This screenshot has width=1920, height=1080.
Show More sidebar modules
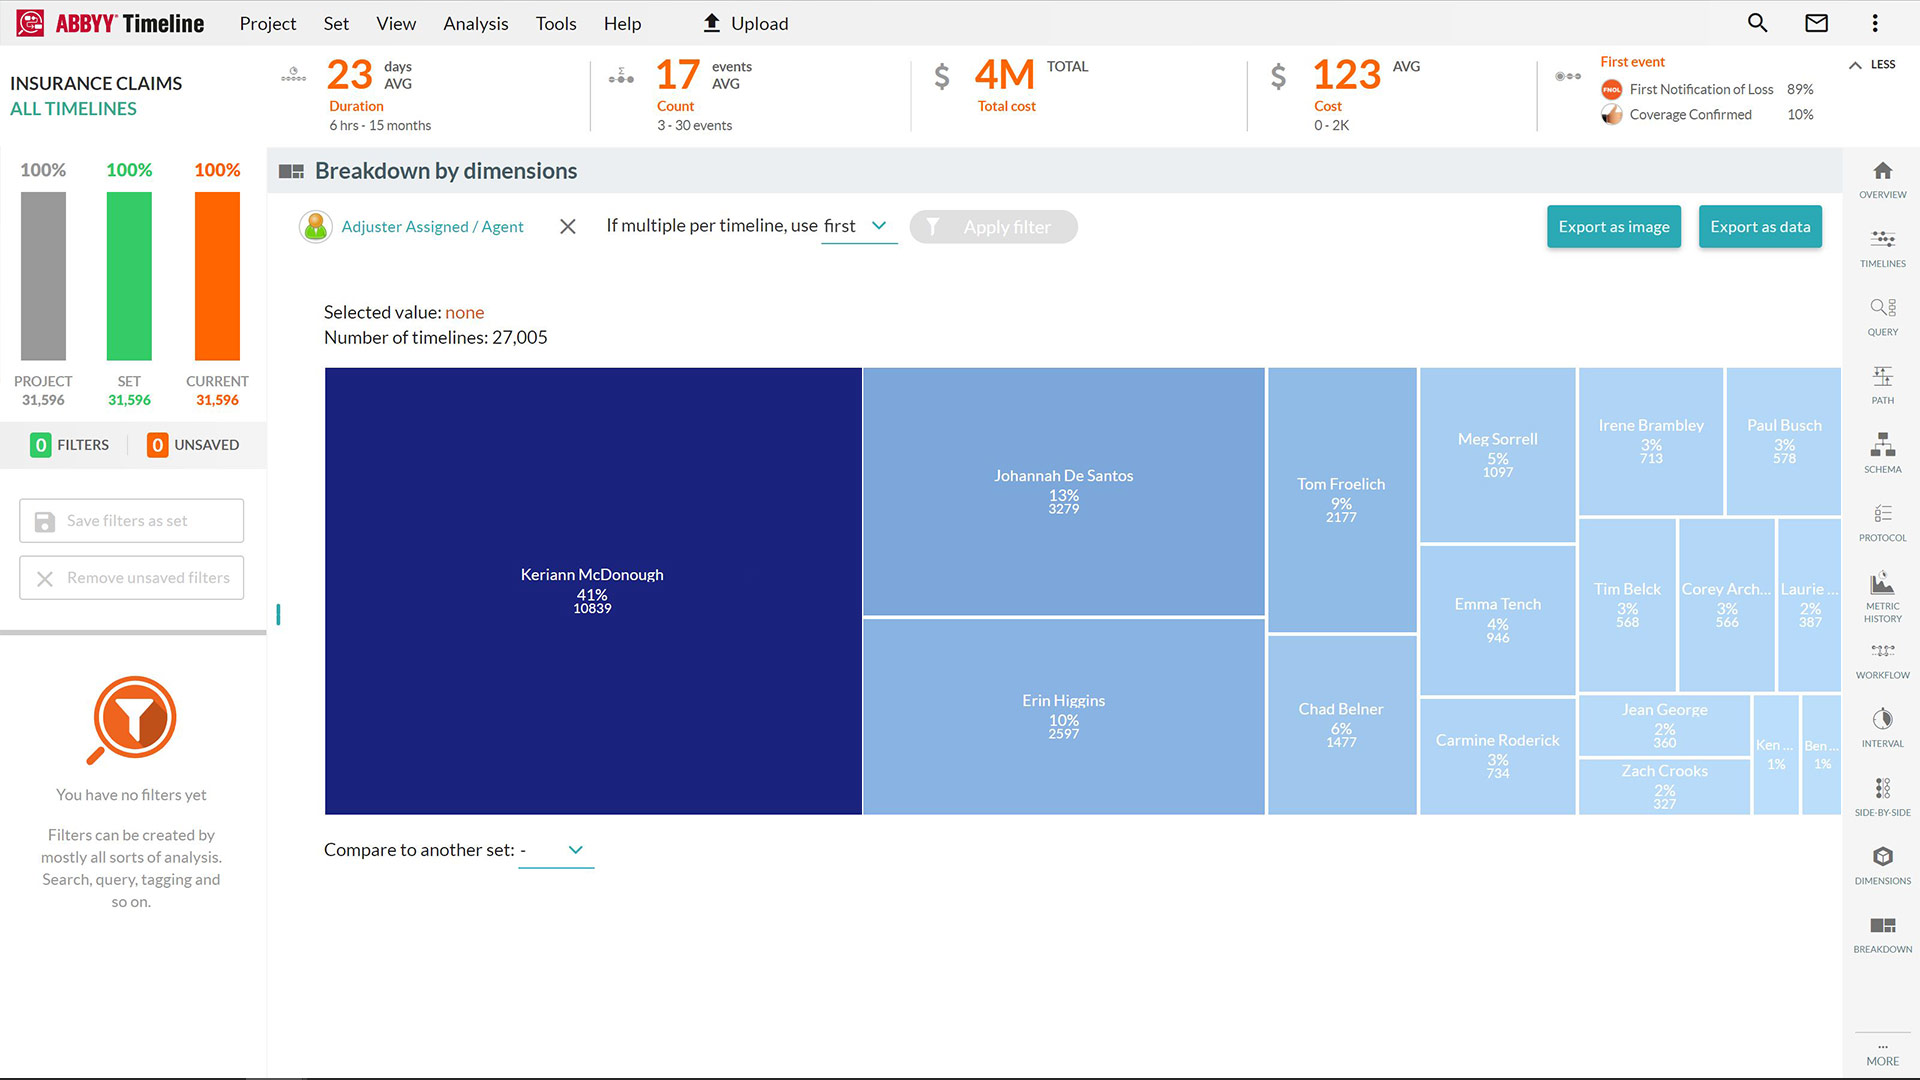[x=1882, y=1054]
